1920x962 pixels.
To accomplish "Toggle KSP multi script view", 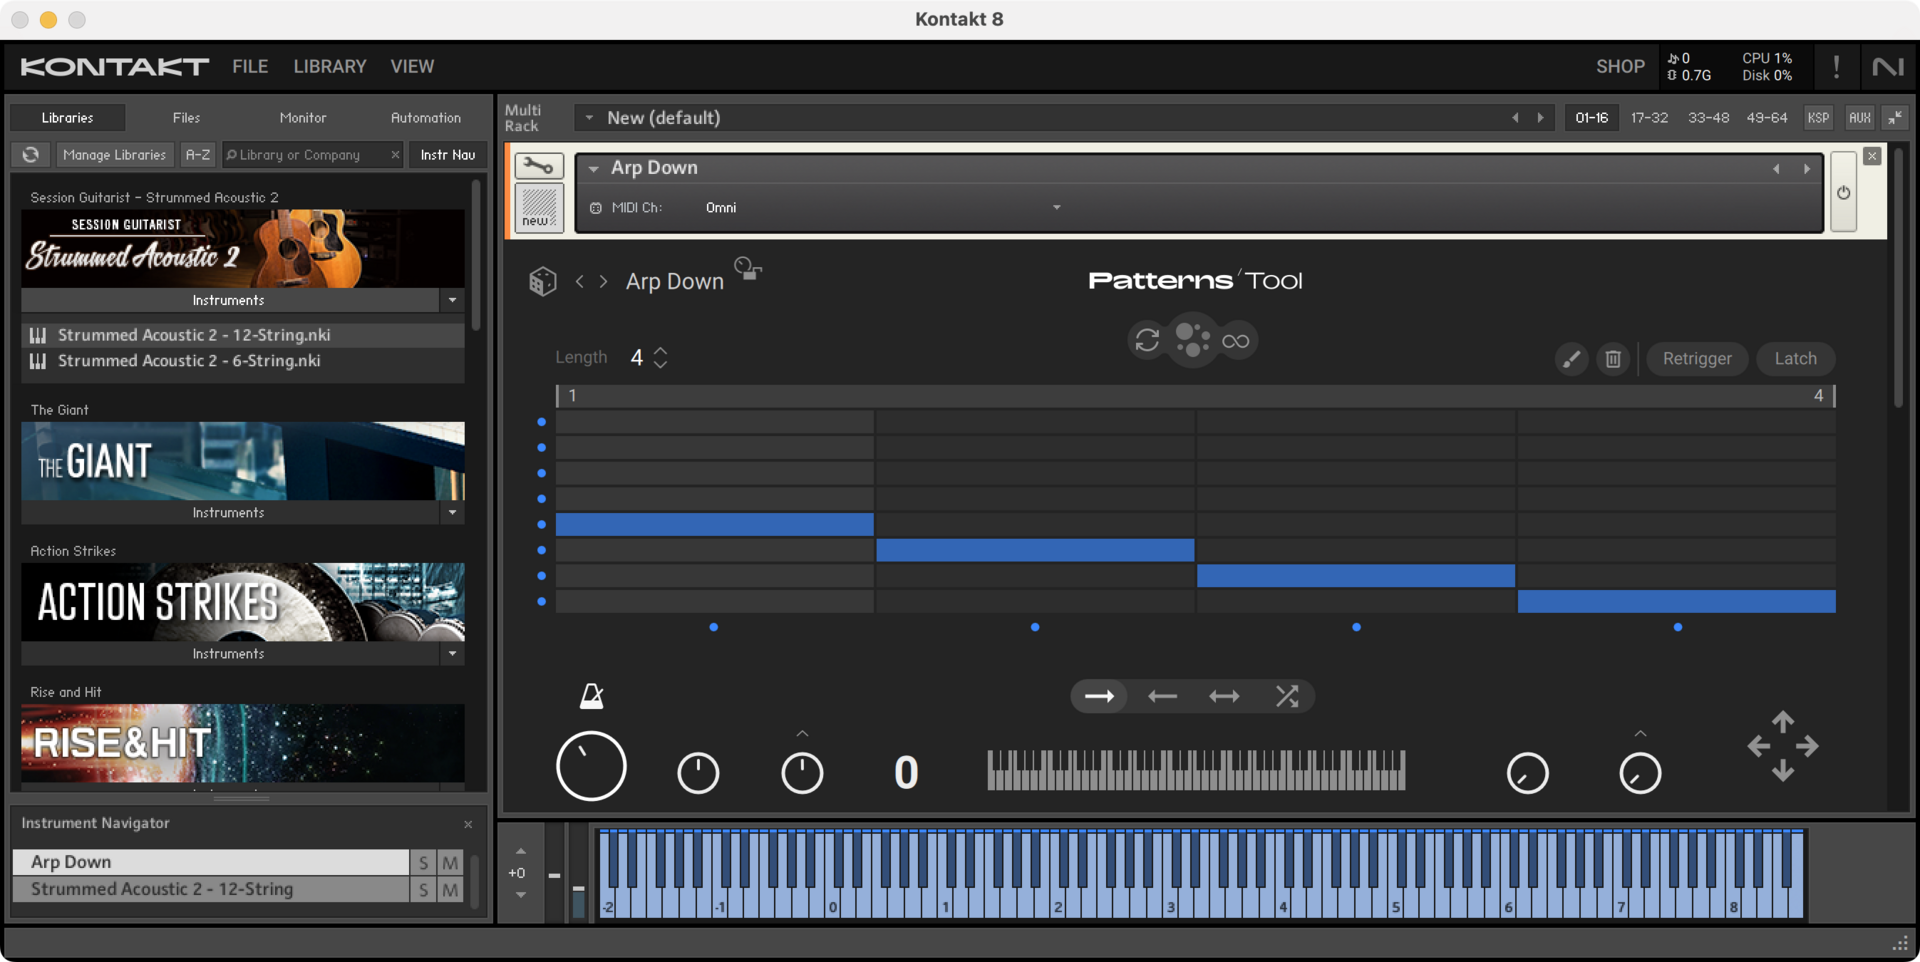I will [x=1818, y=118].
